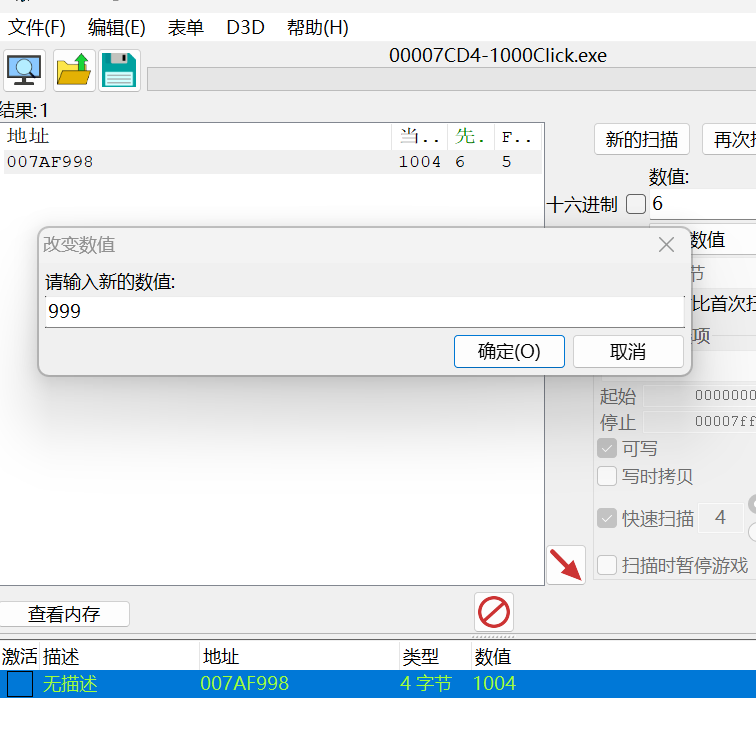Screen dimensions: 756x748
Task: Uncheck the 可写 checkbox
Action: coord(607,448)
